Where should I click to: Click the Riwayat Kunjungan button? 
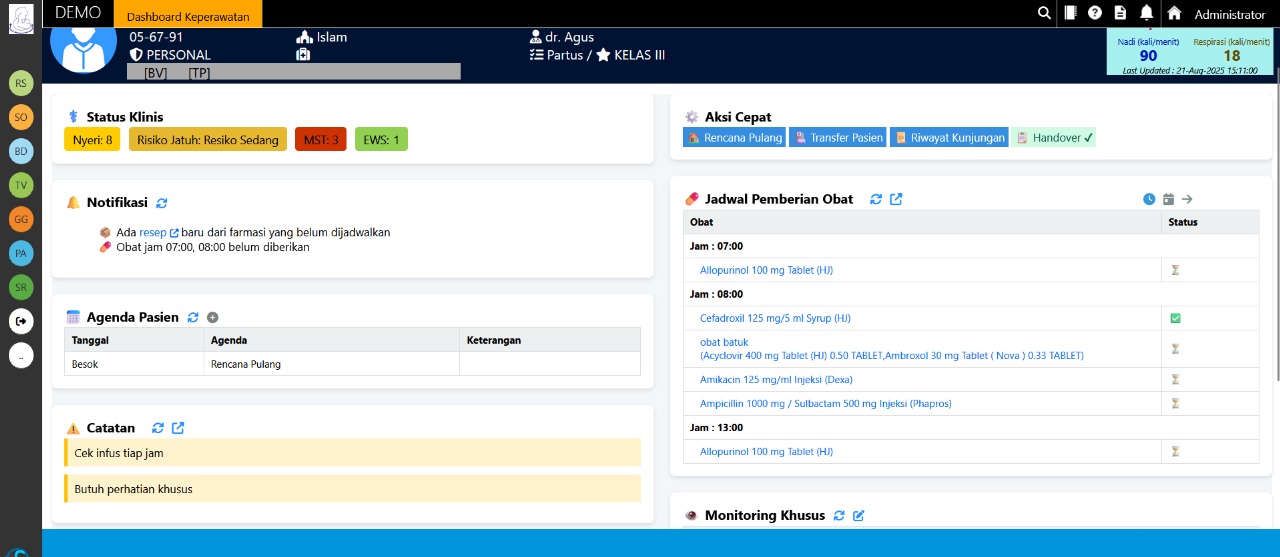pos(949,138)
